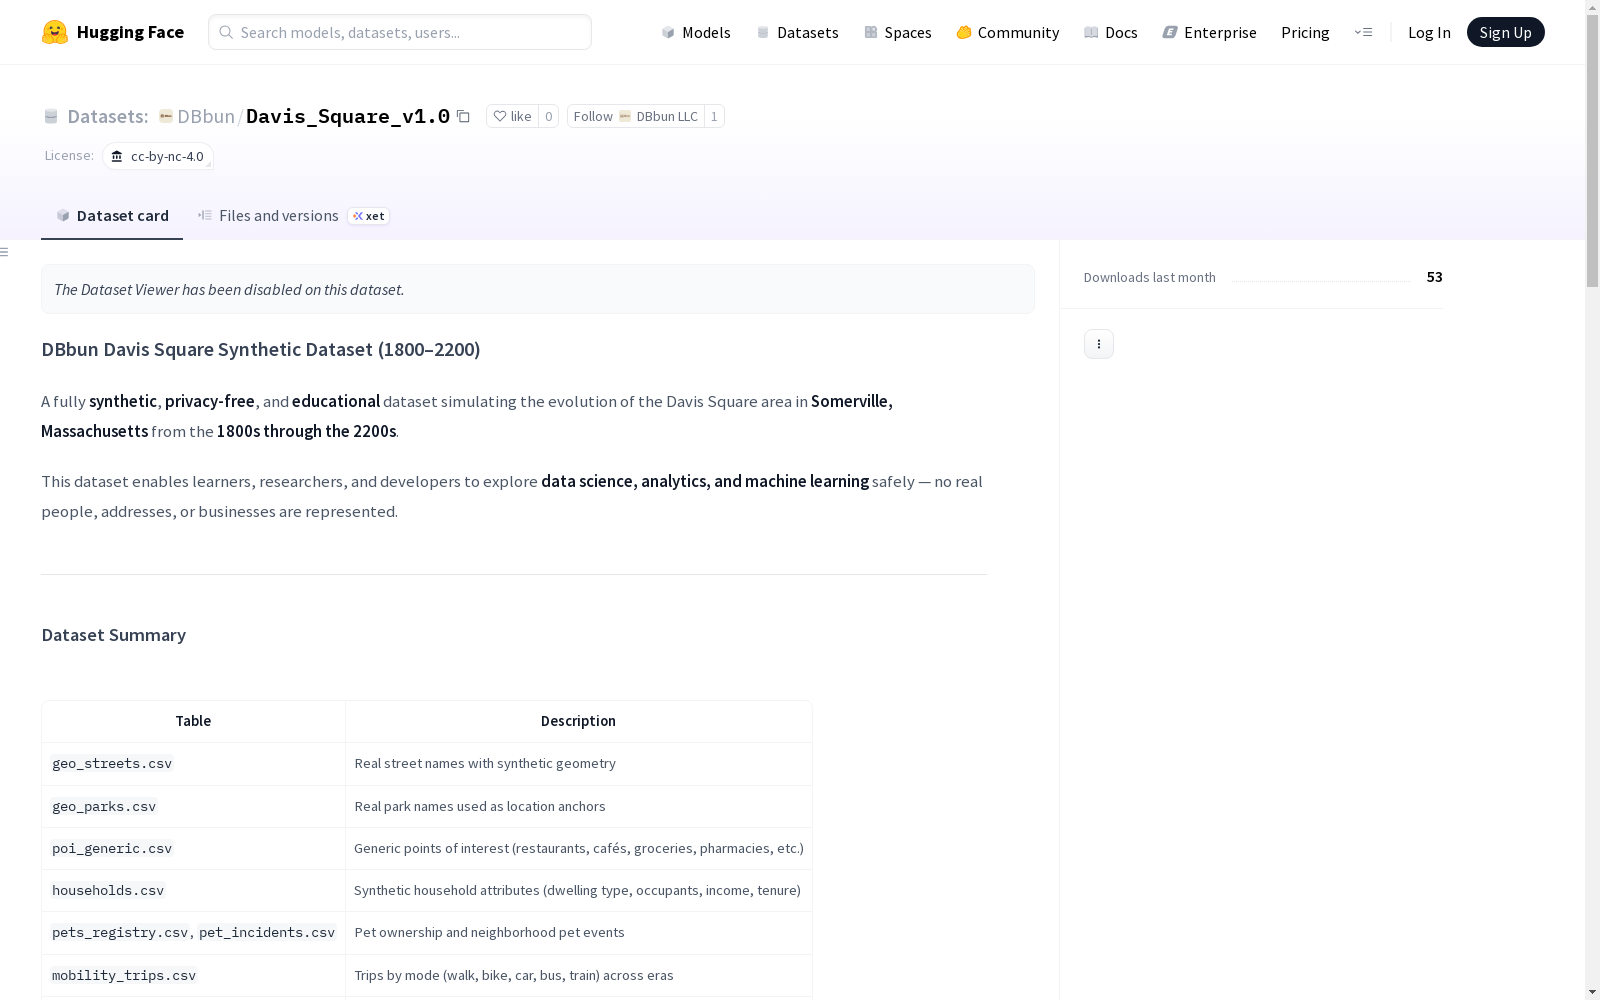Go to Spaces

pyautogui.click(x=898, y=32)
